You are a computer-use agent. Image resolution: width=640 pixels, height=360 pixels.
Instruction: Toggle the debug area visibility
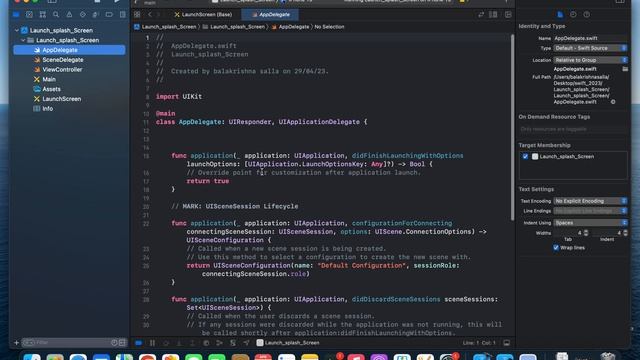pos(507,343)
